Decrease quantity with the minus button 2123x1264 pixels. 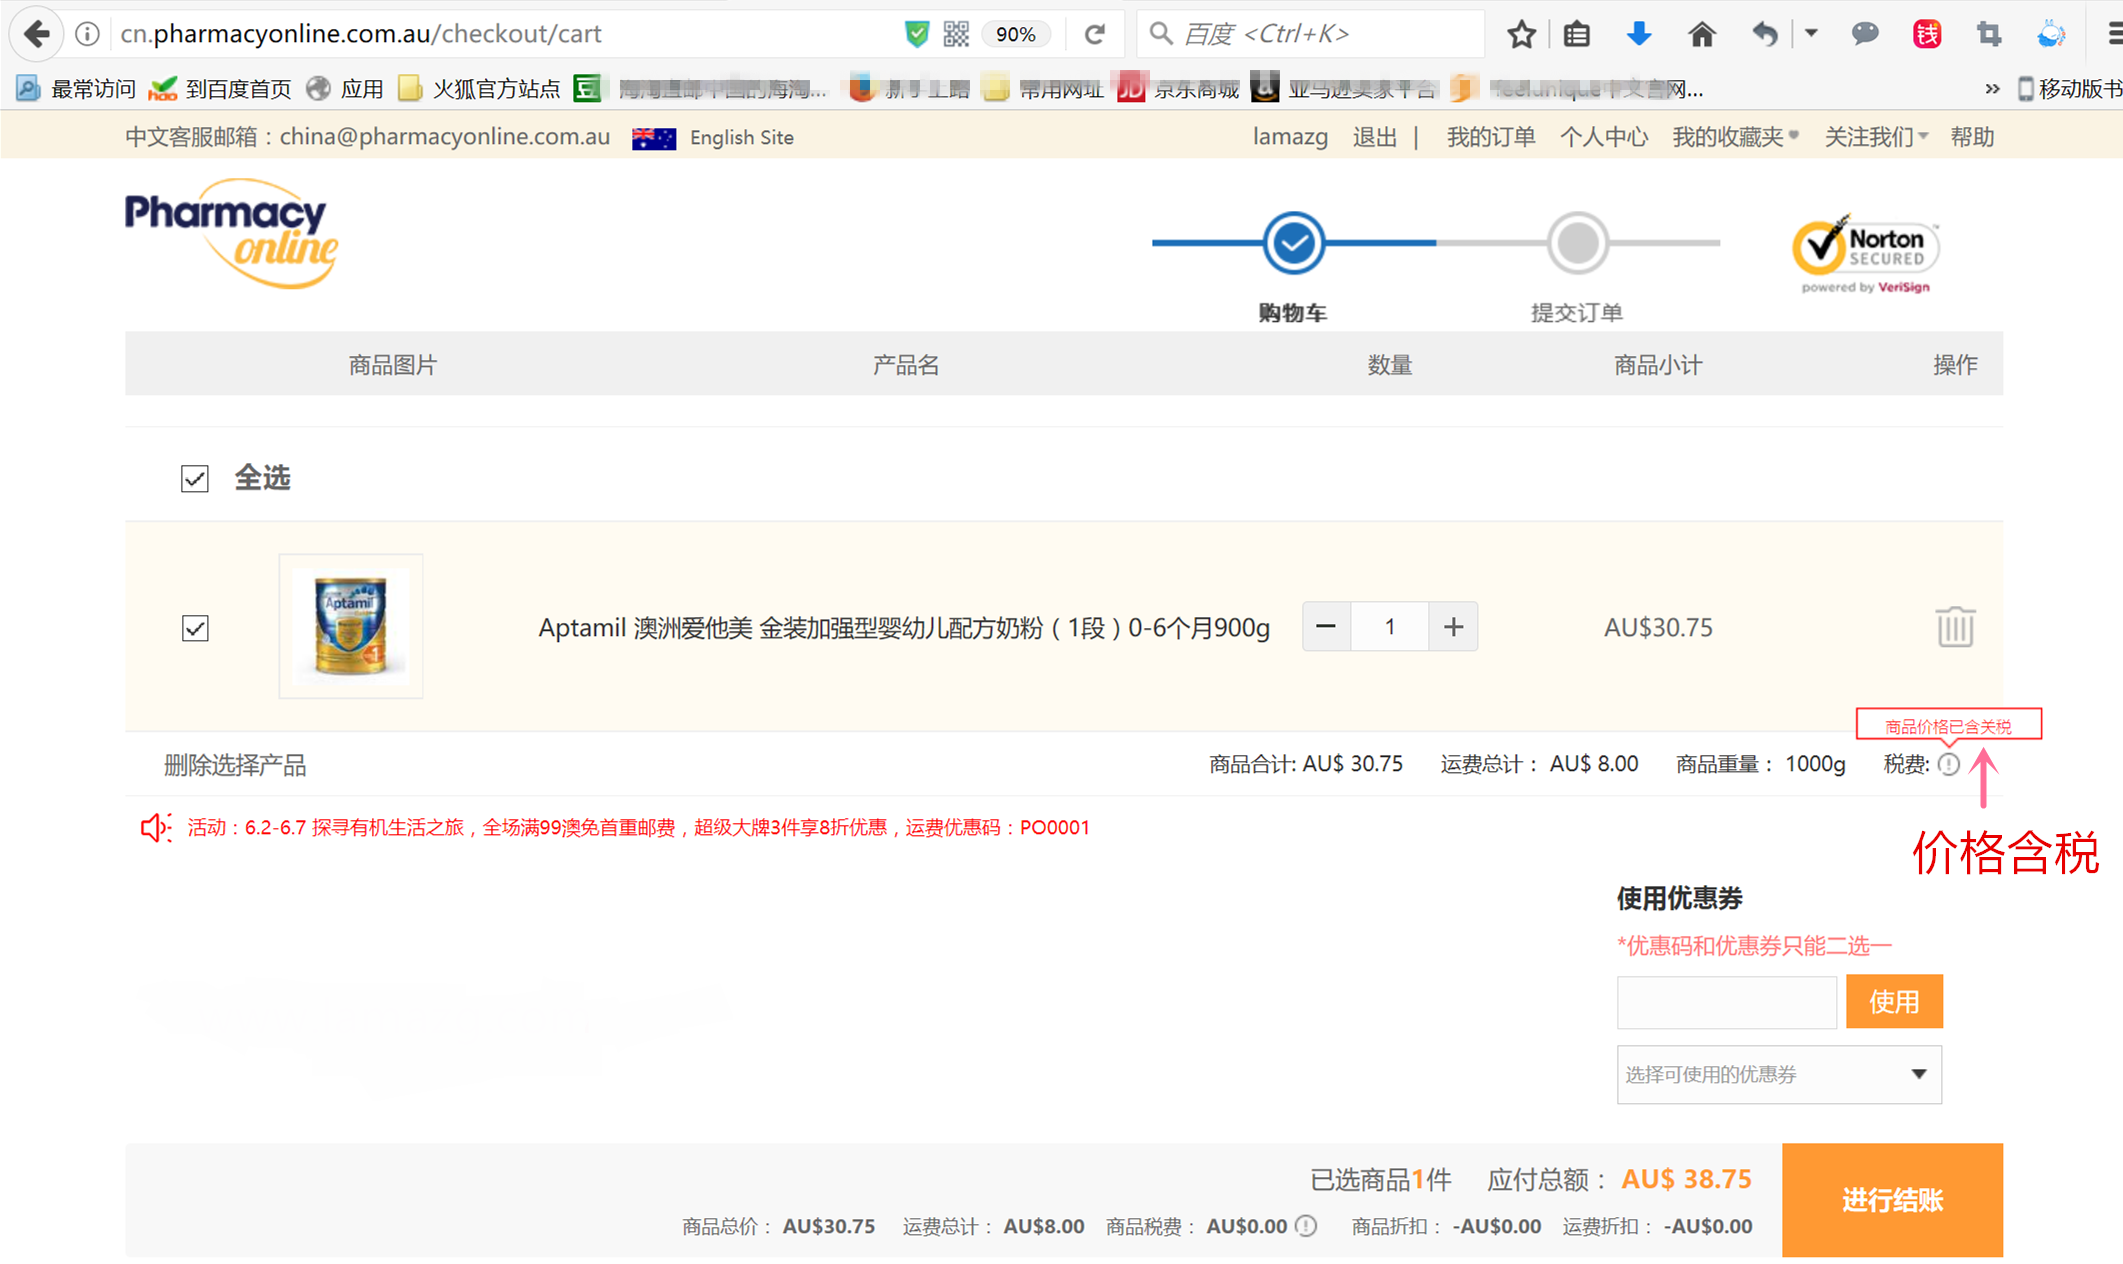tap(1326, 627)
